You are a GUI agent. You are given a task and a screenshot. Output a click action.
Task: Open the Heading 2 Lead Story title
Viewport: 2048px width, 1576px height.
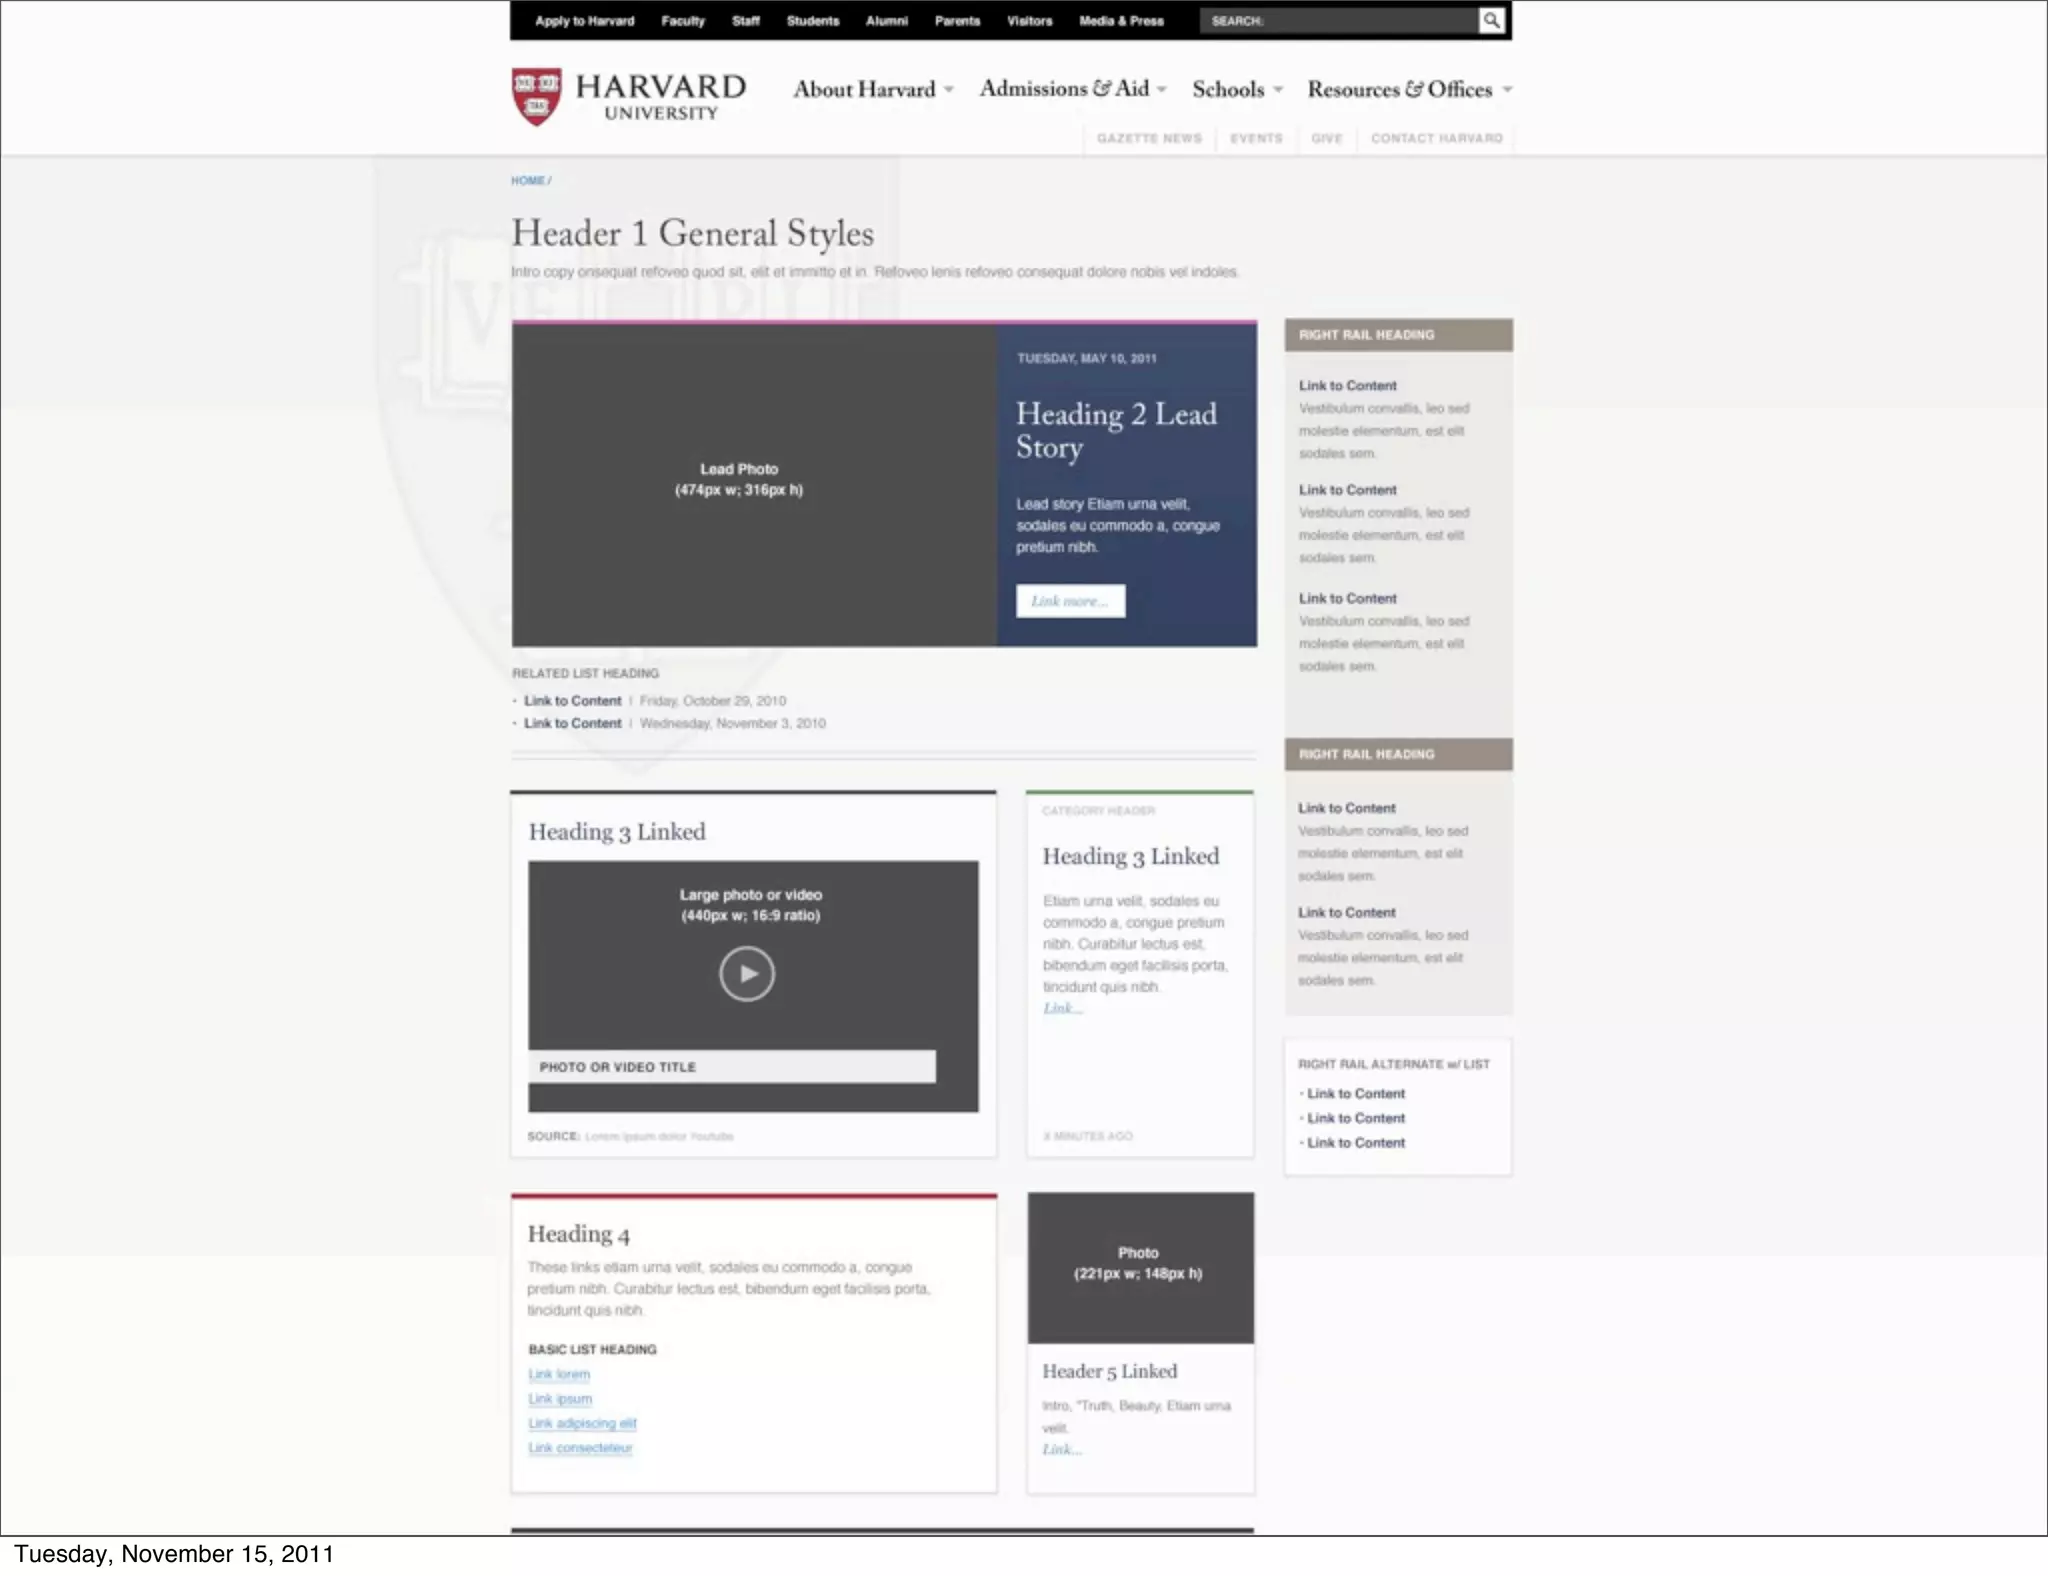1115,430
